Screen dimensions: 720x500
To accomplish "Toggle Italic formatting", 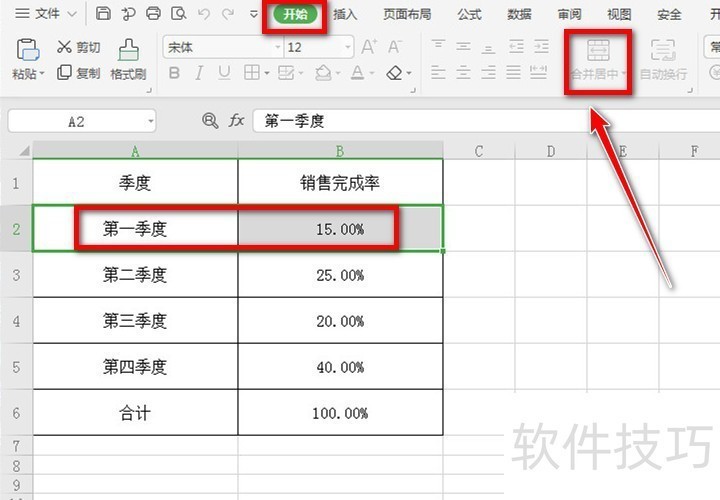I will coord(199,73).
